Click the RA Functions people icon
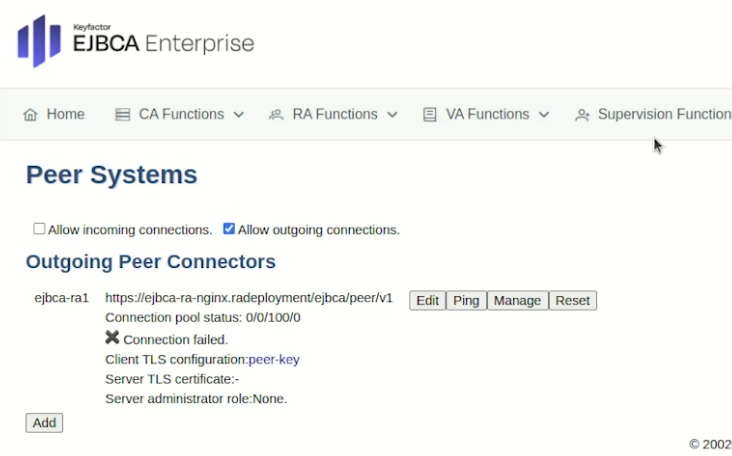732x456 pixels. pos(277,115)
